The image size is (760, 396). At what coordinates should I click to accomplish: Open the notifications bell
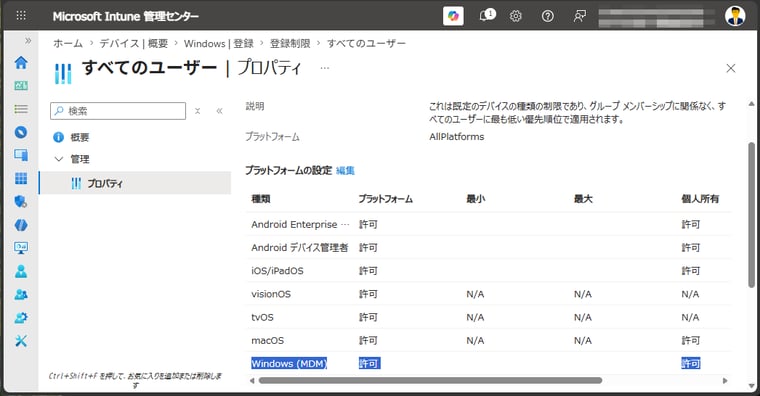coord(486,16)
